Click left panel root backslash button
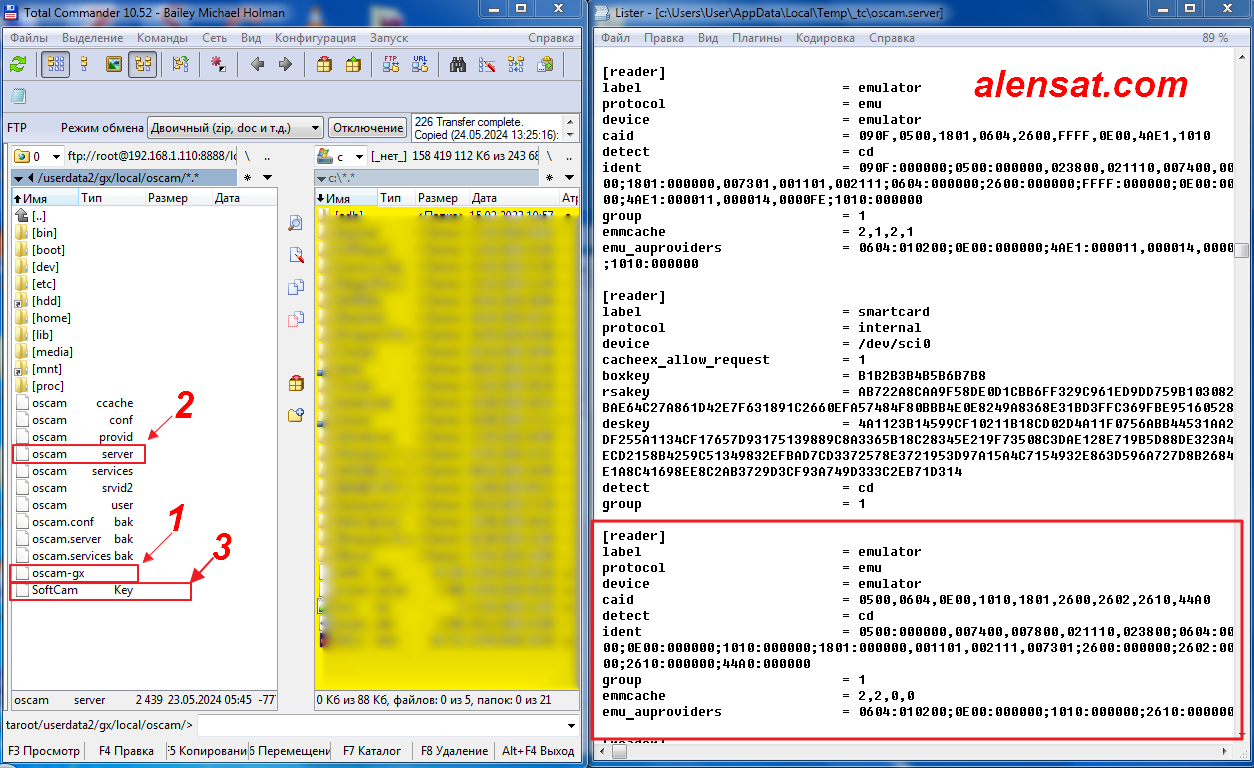 246,156
